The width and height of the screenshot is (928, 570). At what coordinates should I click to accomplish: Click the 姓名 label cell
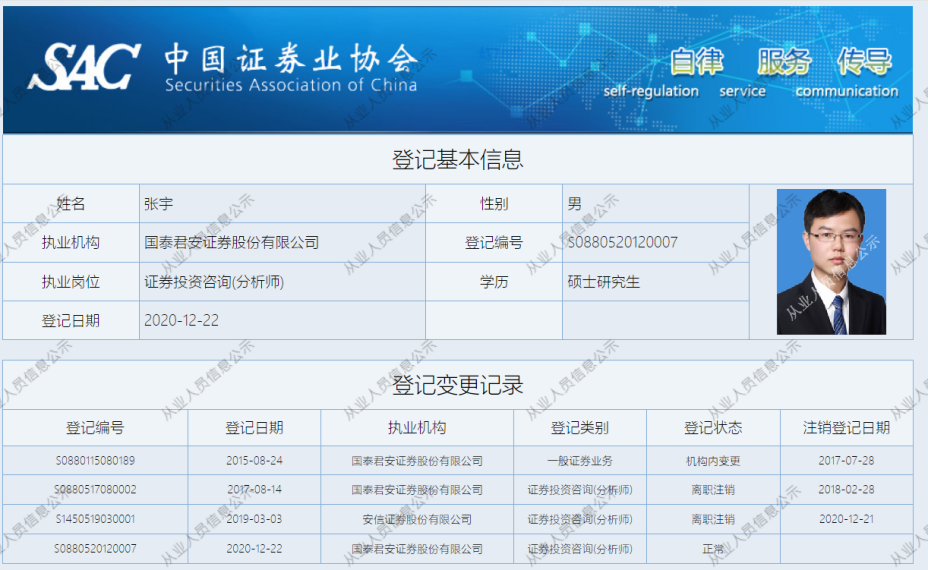[71, 204]
